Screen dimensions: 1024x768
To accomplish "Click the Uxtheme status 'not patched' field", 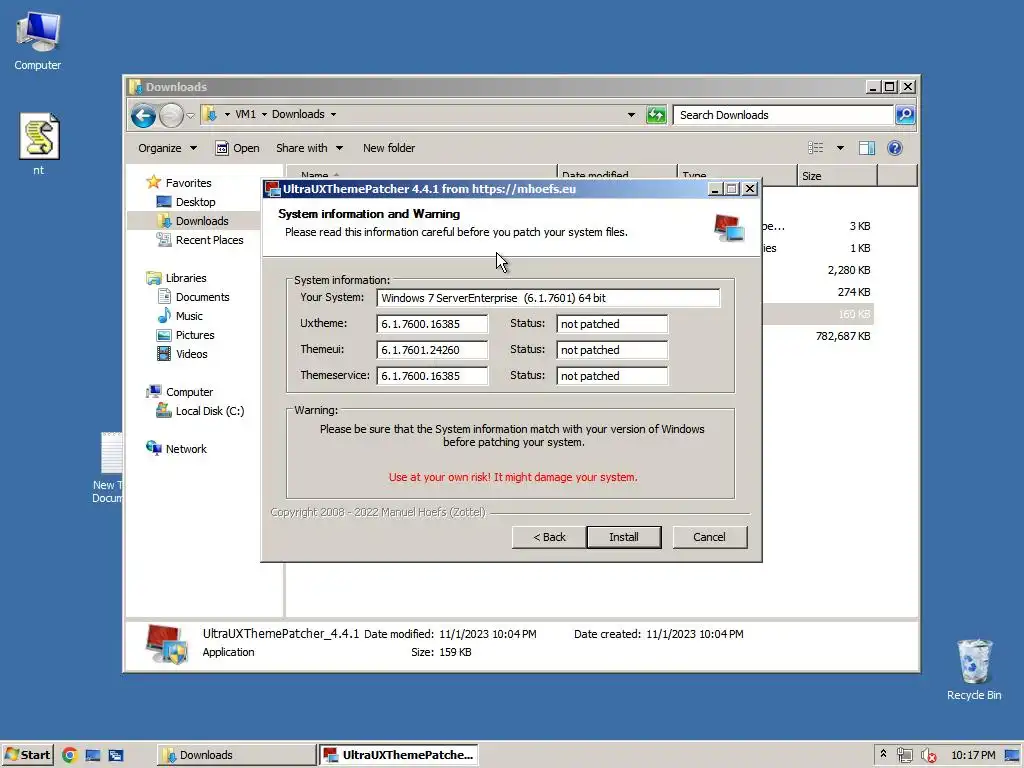I will (612, 324).
